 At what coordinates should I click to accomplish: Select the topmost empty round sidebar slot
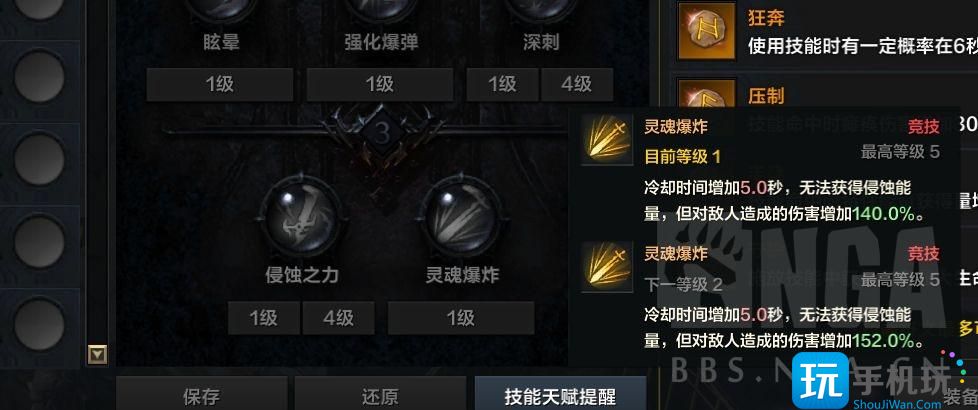coord(39,6)
